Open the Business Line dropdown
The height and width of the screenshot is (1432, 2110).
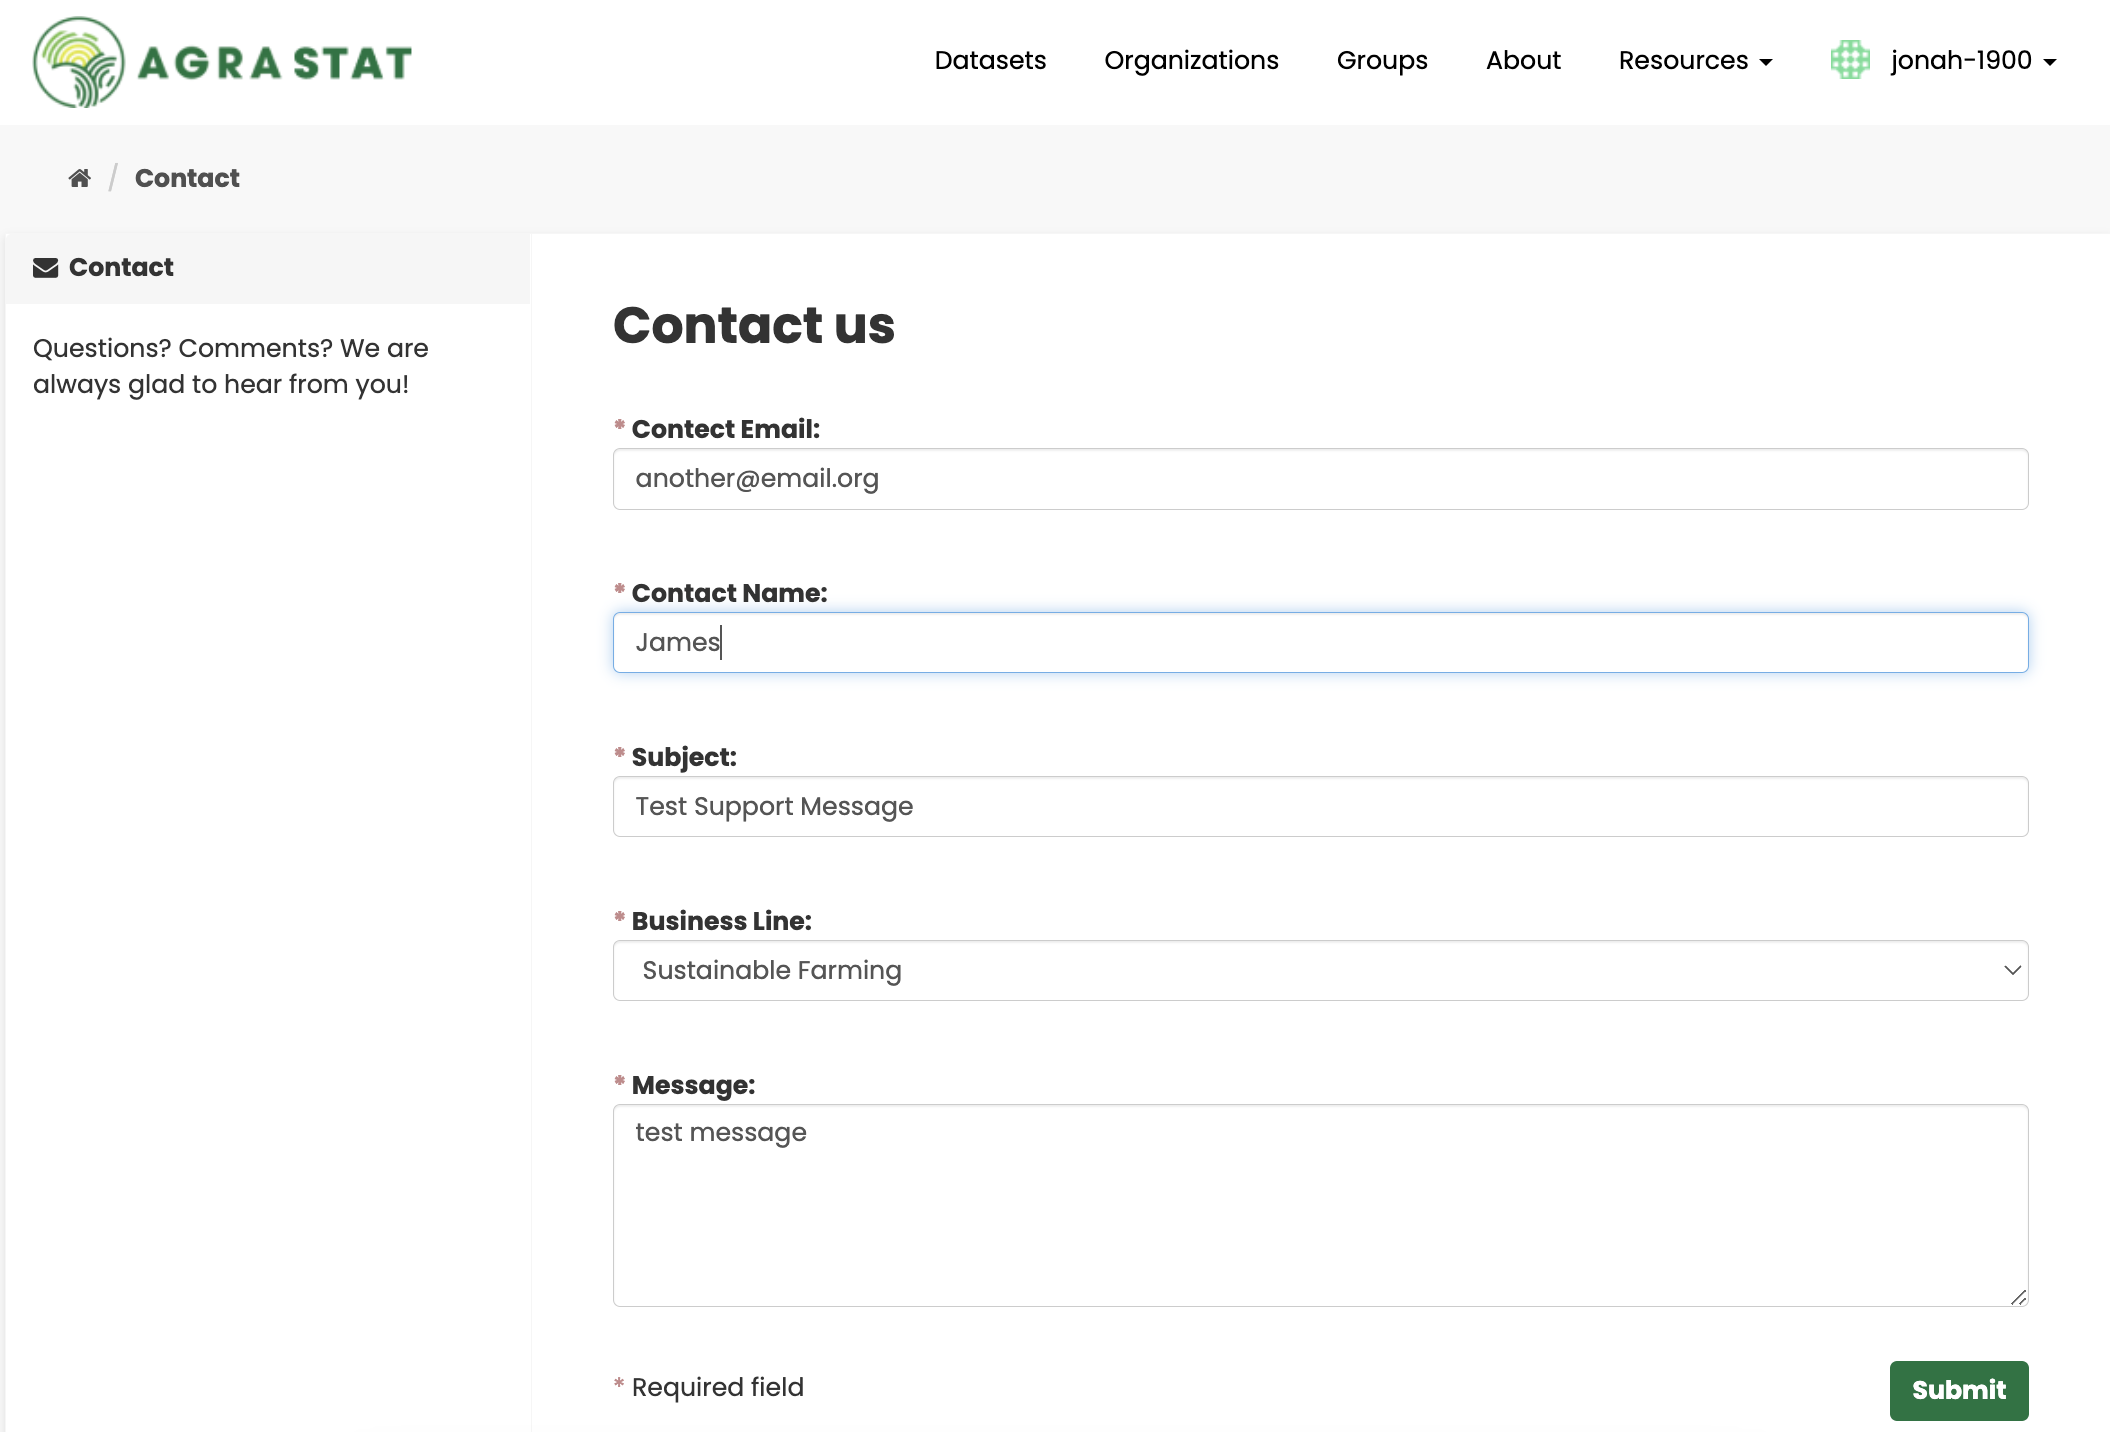[x=1320, y=970]
